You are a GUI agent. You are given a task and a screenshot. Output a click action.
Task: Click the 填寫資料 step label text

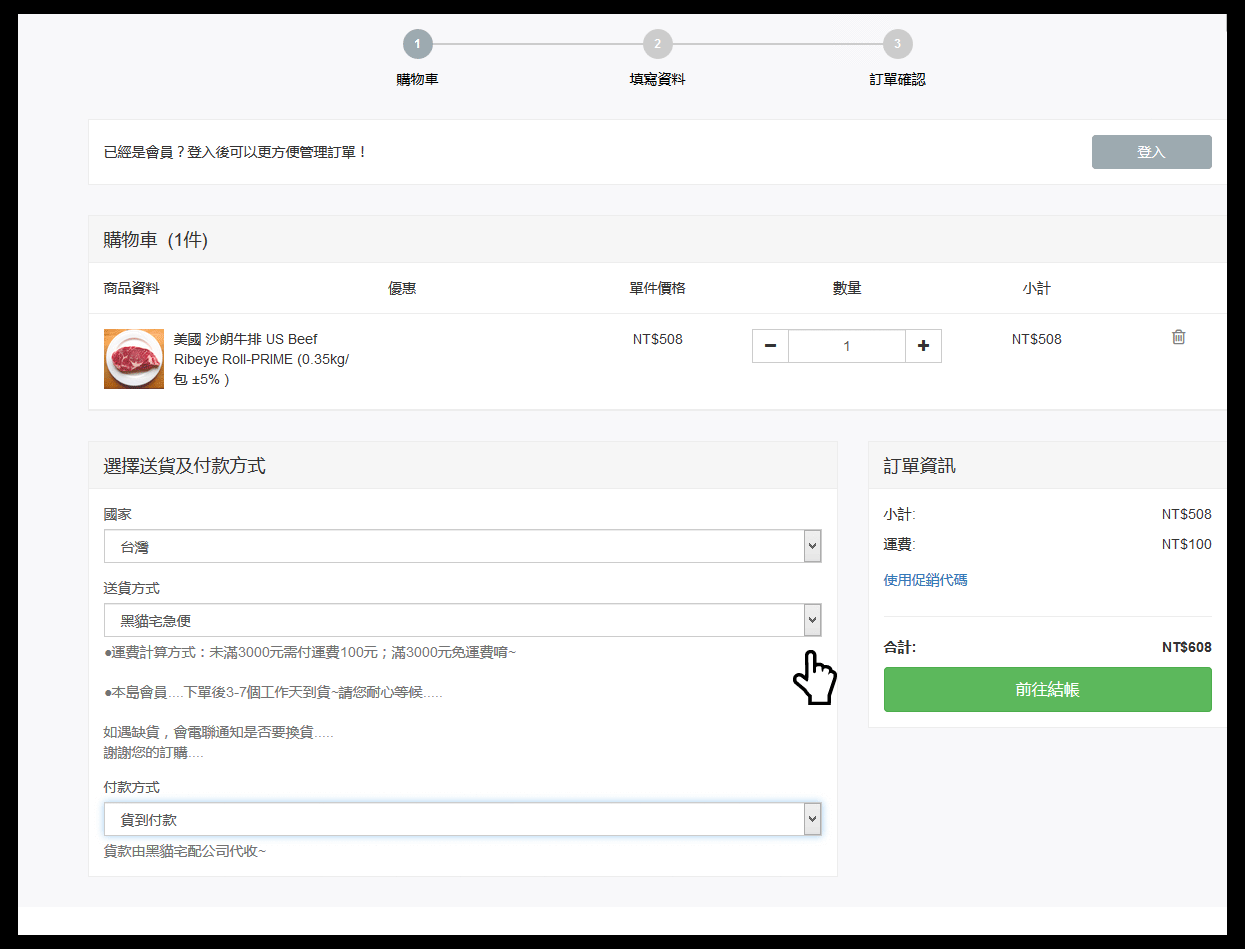pos(657,79)
